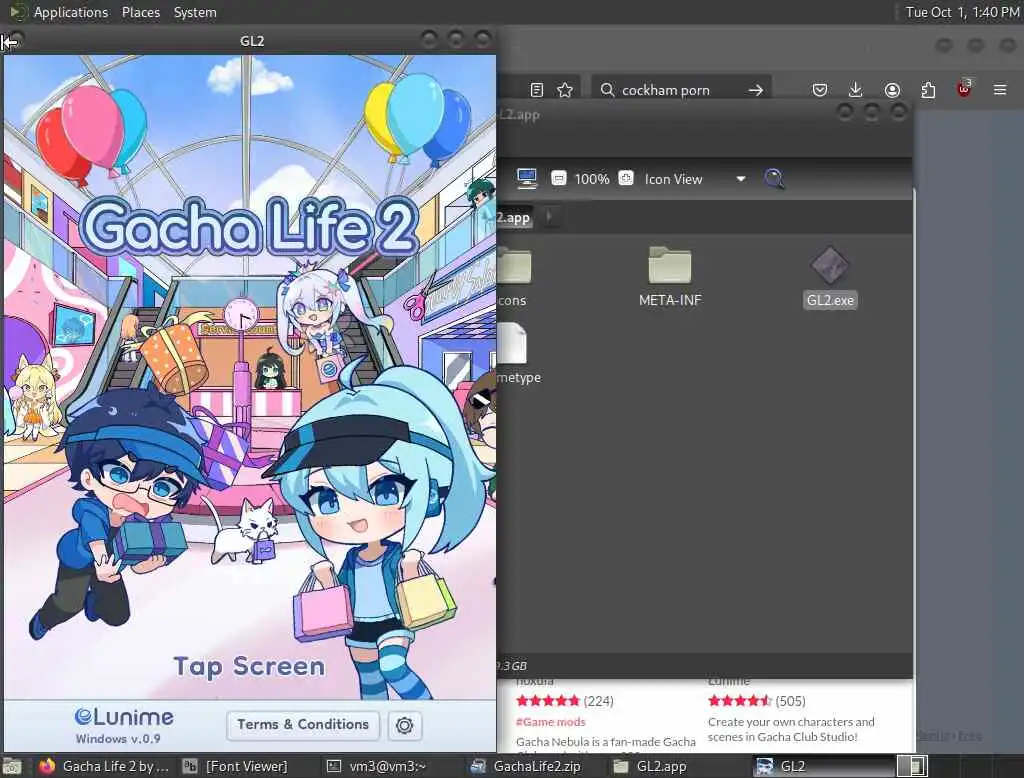This screenshot has width=1024, height=778.
Task: Click the file manager search magnifier icon
Action: 774,178
